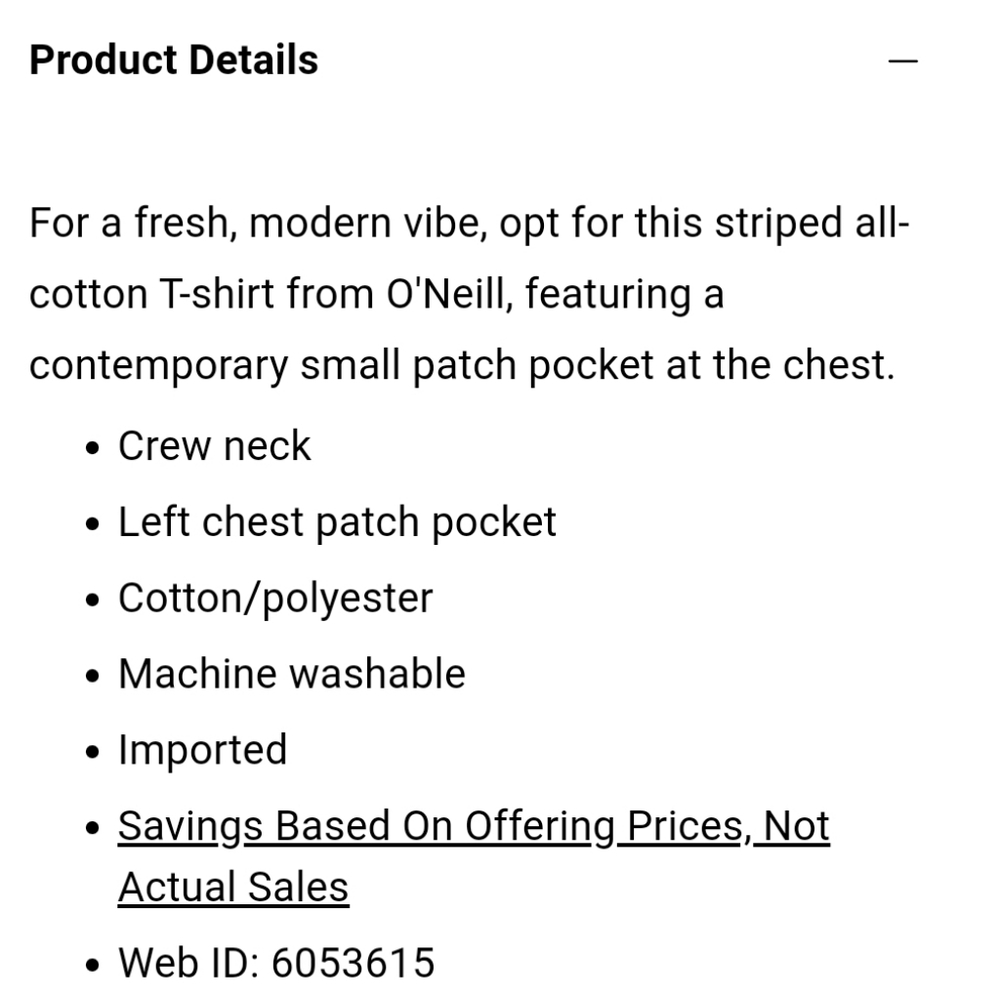Click the bullet dot beside Machine washable
The image size is (1000, 998).
pos(93,676)
